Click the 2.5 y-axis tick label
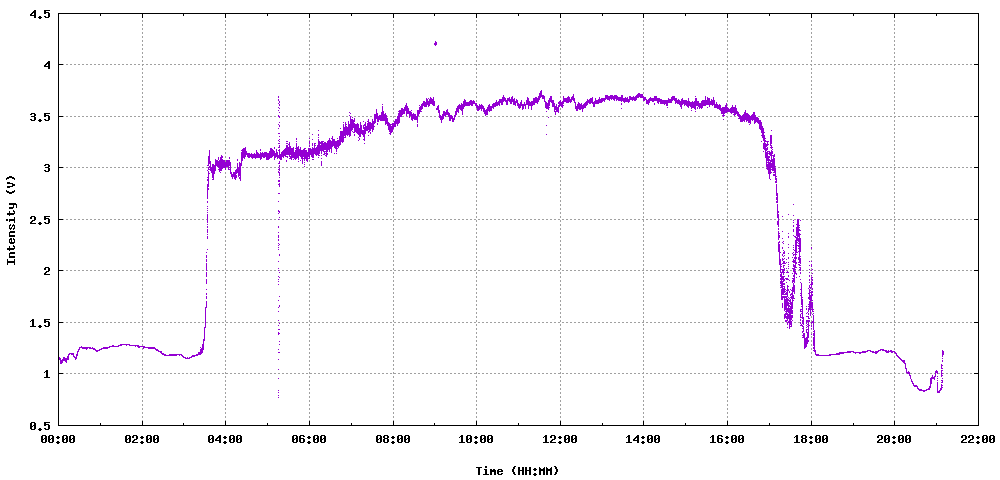The image size is (1000, 480). pyautogui.click(x=40, y=220)
